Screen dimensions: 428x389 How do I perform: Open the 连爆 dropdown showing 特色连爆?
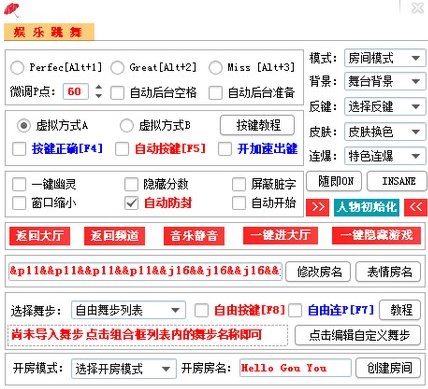pos(385,156)
